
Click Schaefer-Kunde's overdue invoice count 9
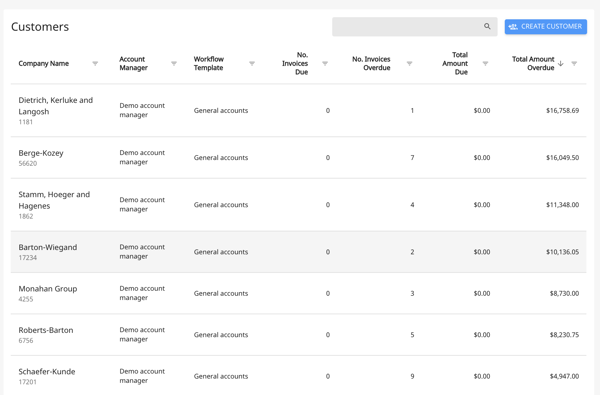(412, 376)
